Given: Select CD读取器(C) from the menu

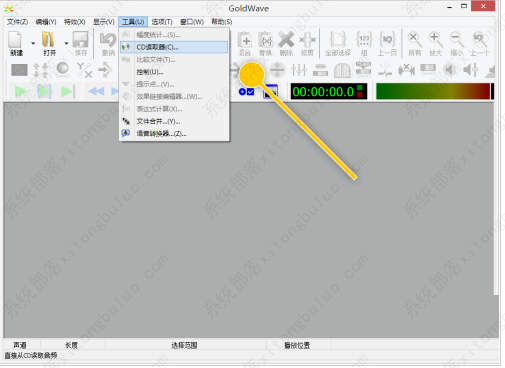Looking at the screenshot, I should tap(174, 47).
